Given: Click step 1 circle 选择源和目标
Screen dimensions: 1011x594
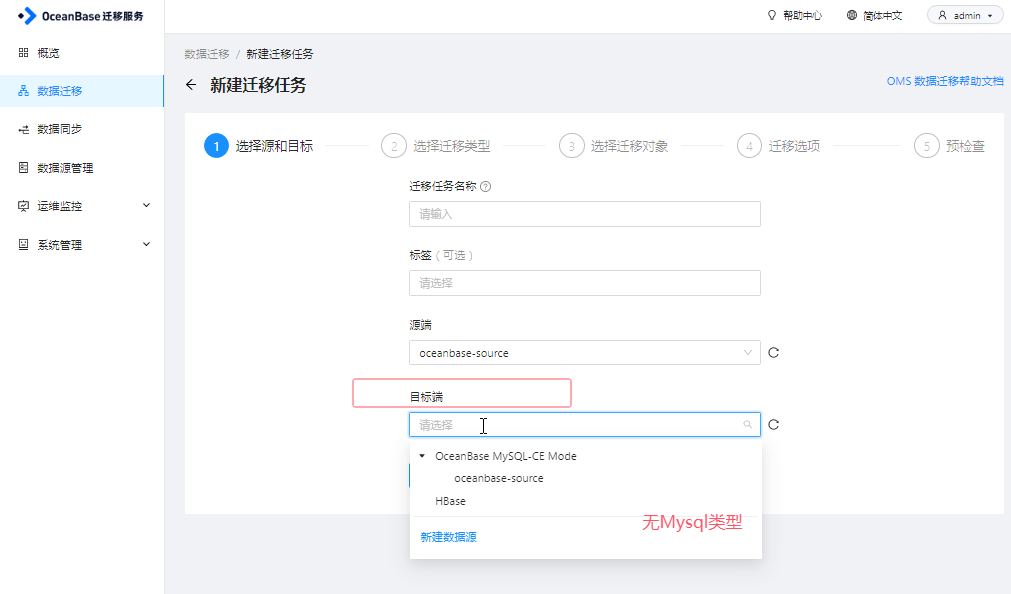Looking at the screenshot, I should (217, 146).
